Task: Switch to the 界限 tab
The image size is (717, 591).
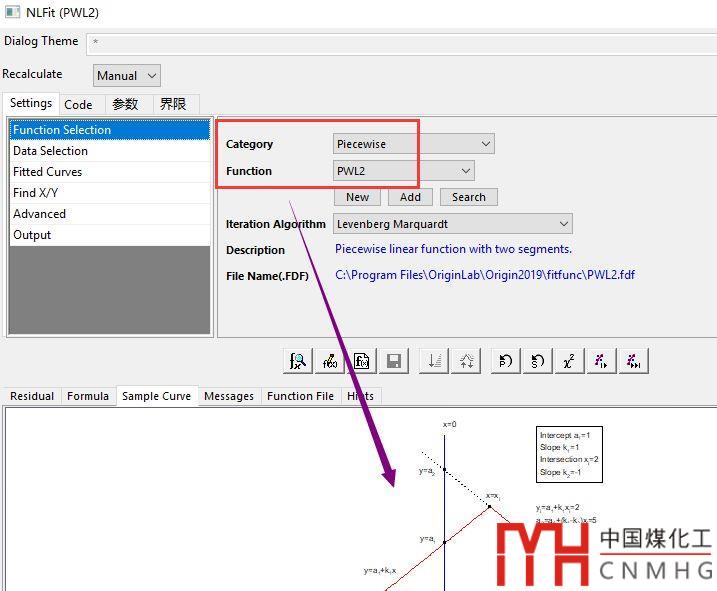Action: [x=173, y=105]
